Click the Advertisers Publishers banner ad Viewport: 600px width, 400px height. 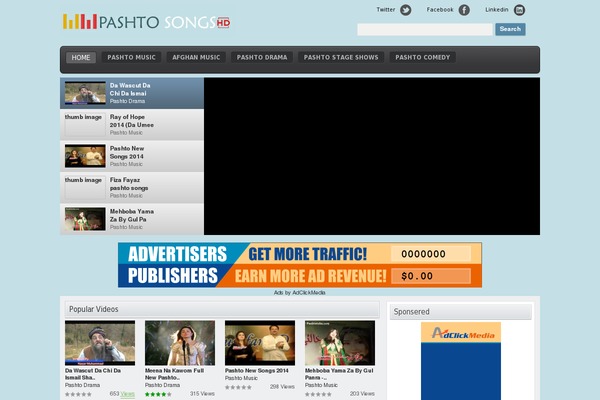[300, 265]
